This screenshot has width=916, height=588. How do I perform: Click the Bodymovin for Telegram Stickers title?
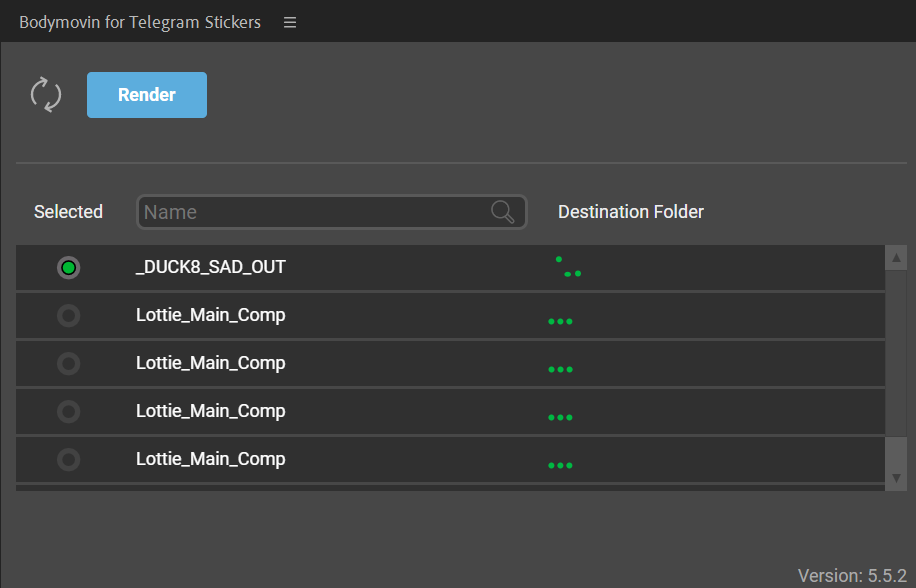point(140,22)
